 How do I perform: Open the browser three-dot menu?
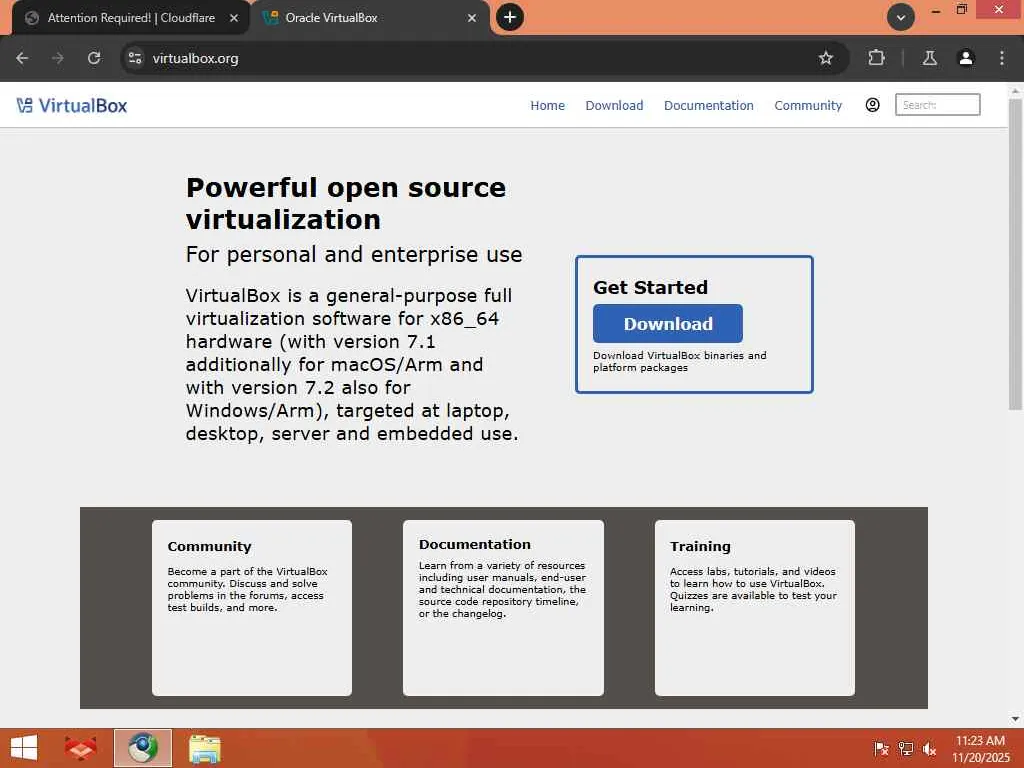coord(1002,58)
